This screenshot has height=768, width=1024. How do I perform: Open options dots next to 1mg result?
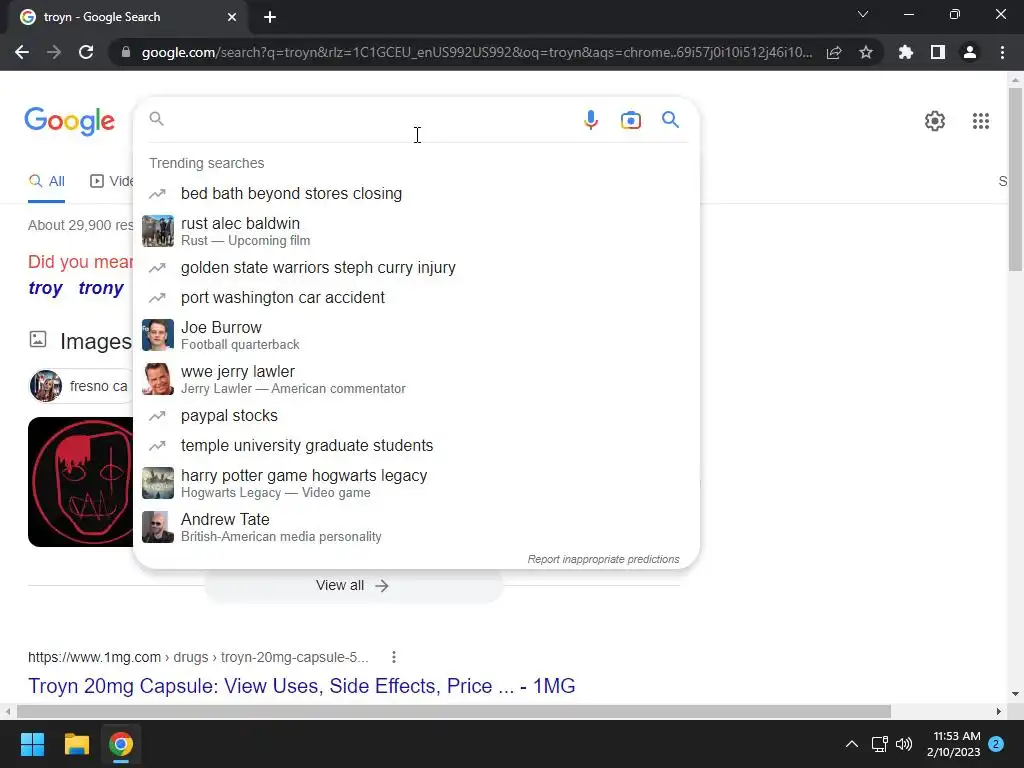click(393, 657)
